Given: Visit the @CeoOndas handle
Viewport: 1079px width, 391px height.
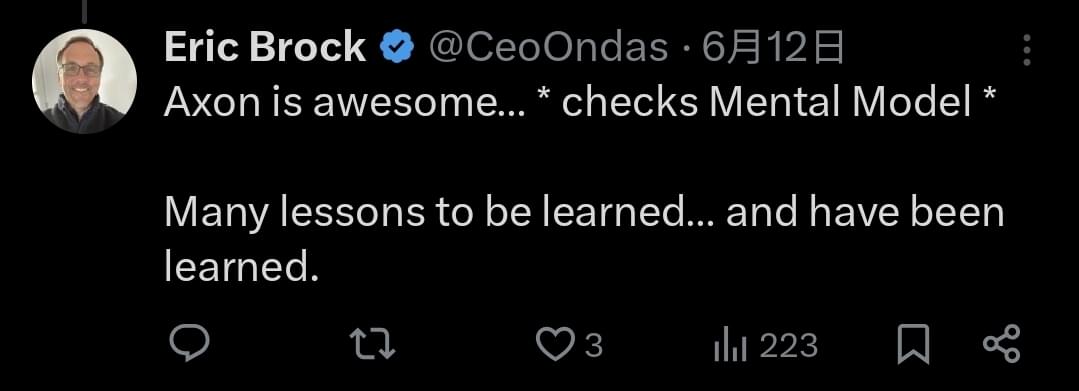Looking at the screenshot, I should (x=548, y=48).
